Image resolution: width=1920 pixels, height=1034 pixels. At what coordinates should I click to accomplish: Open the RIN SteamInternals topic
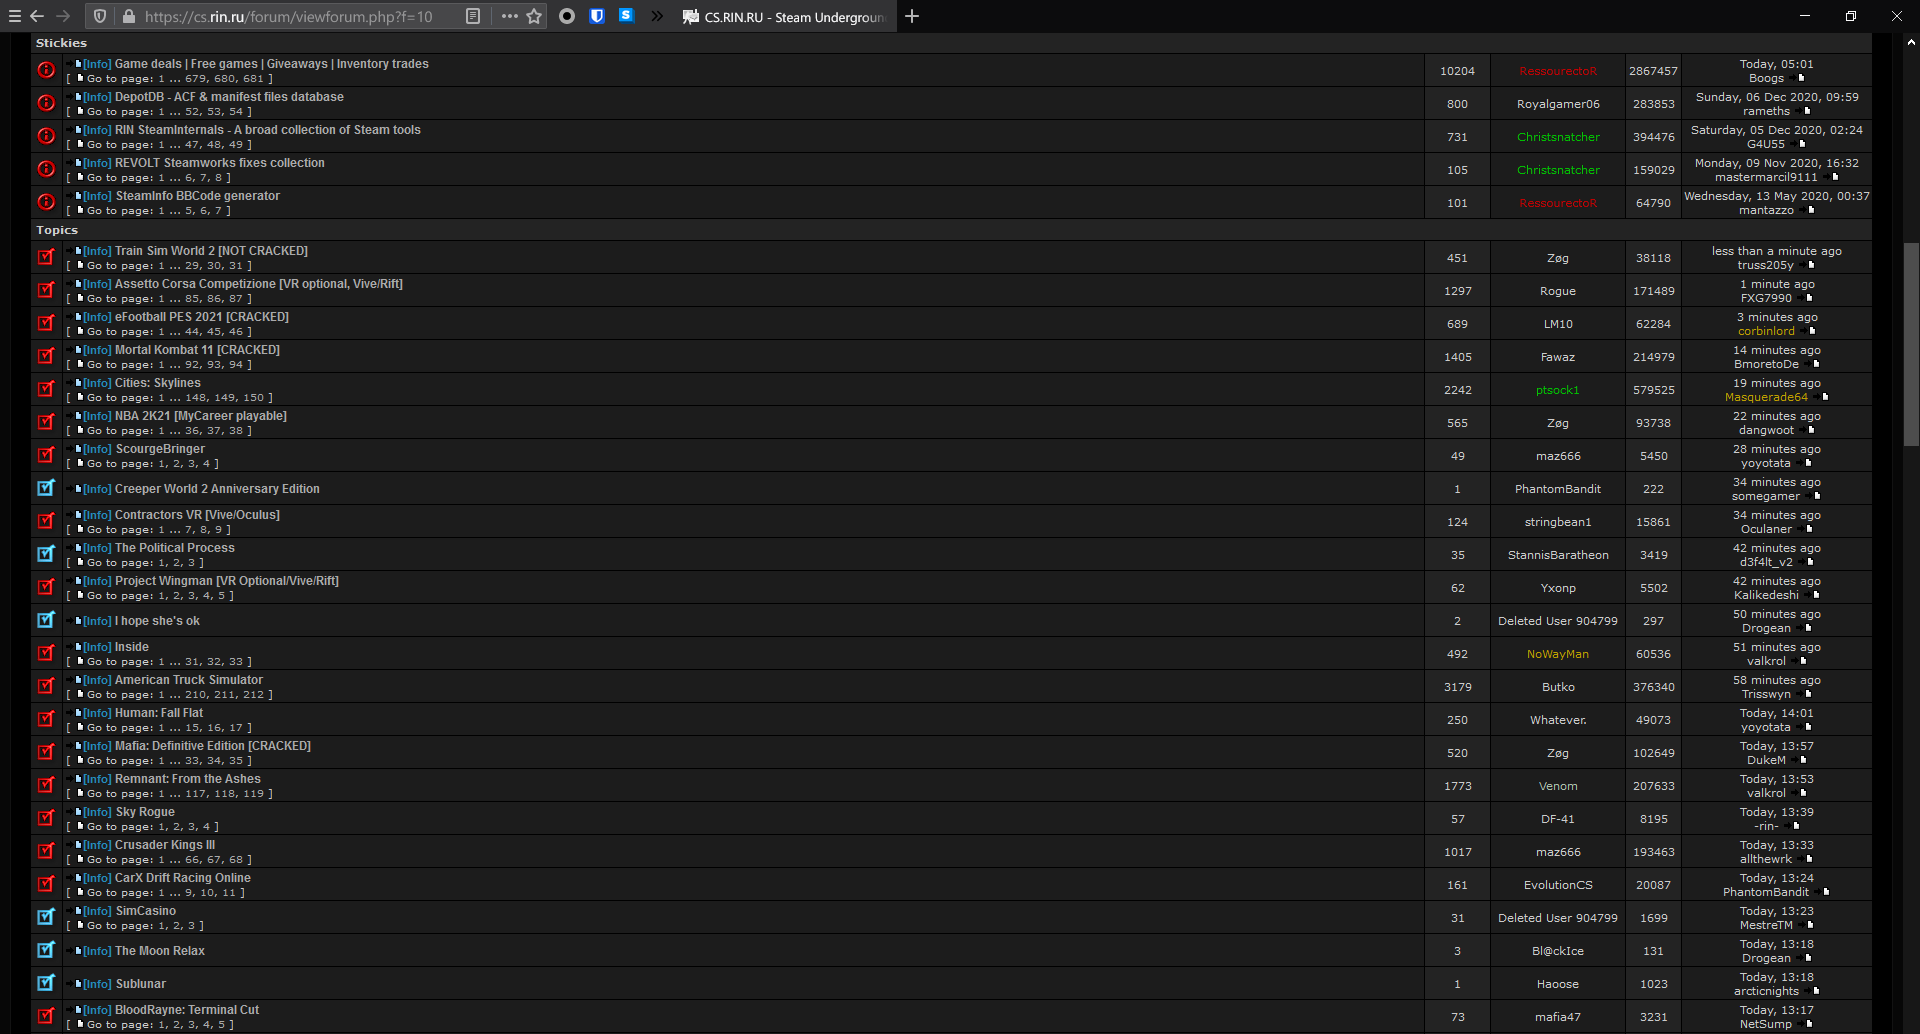pos(267,130)
